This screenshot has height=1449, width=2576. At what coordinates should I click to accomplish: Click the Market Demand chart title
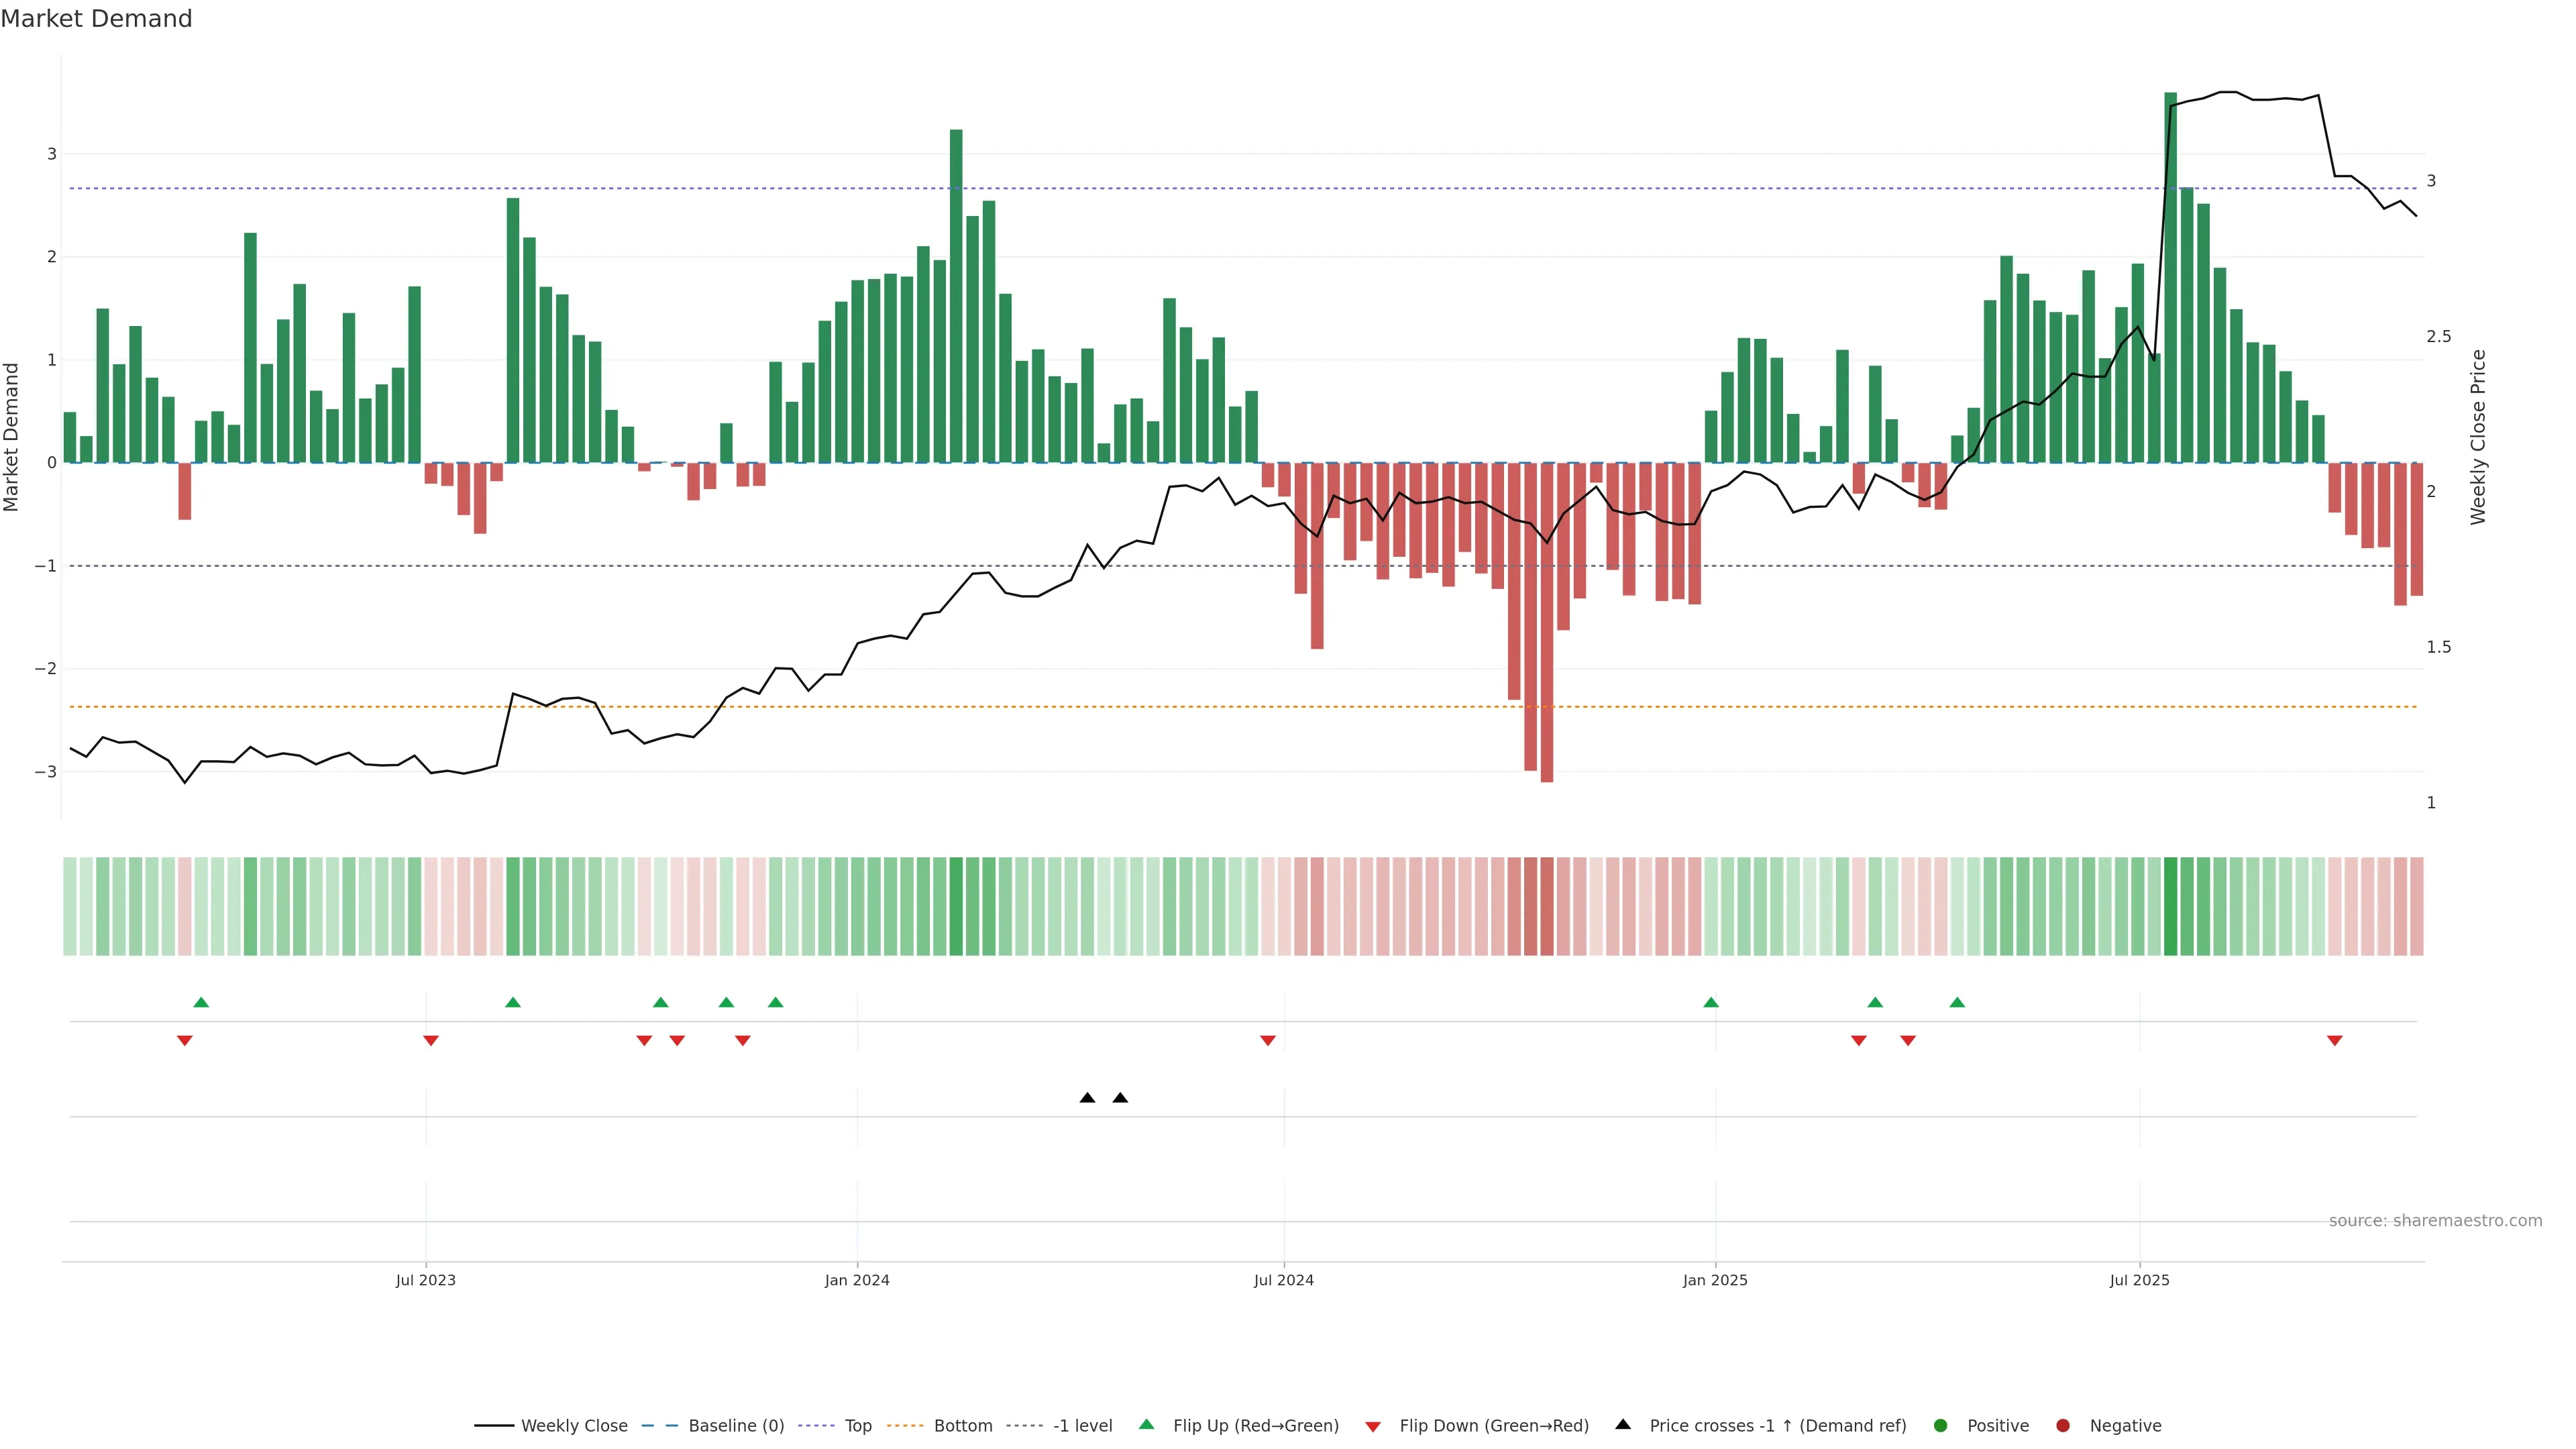pyautogui.click(x=96, y=19)
